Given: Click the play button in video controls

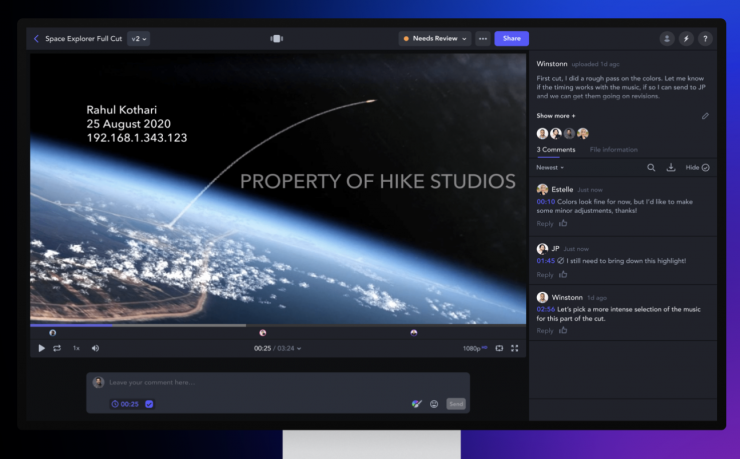Looking at the screenshot, I should coord(41,348).
